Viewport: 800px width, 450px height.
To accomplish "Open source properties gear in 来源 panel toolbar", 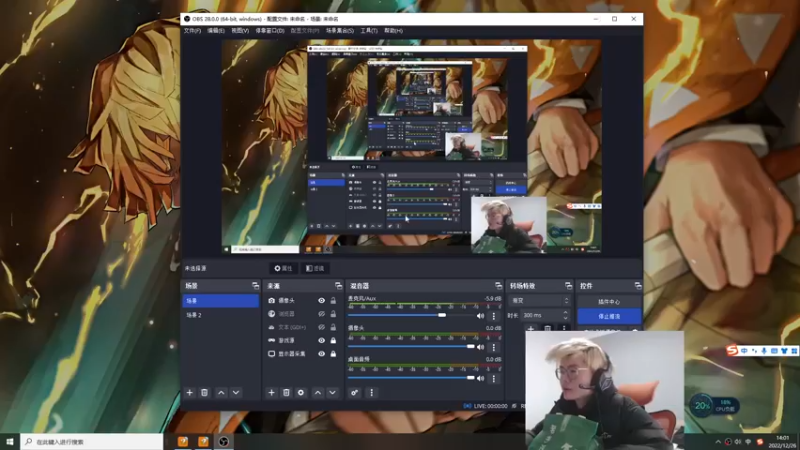I will [301, 392].
